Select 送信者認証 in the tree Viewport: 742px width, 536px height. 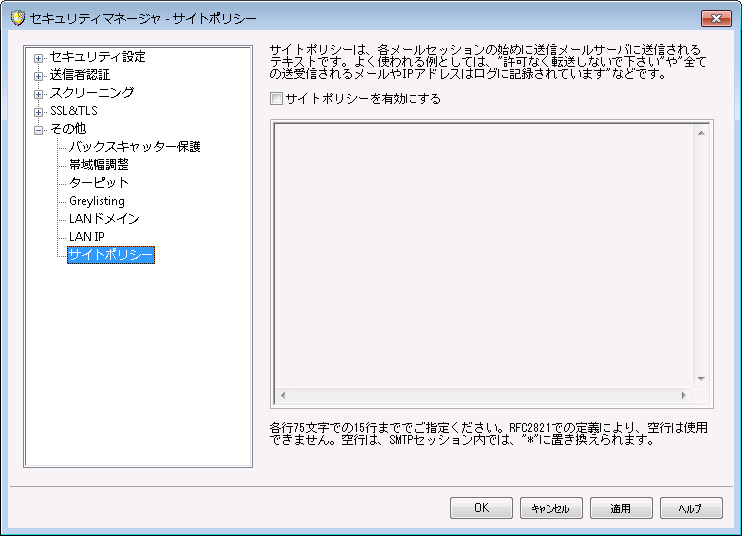coord(80,75)
